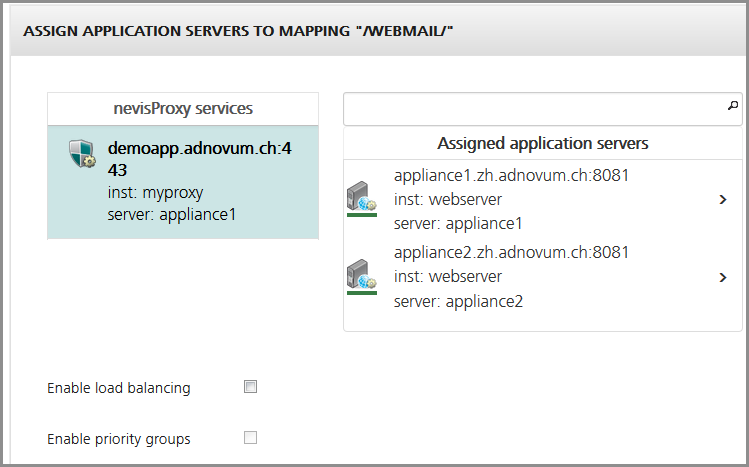Click the nevisProxy shield icon for demoapp.adnovum.ch

tap(82, 154)
